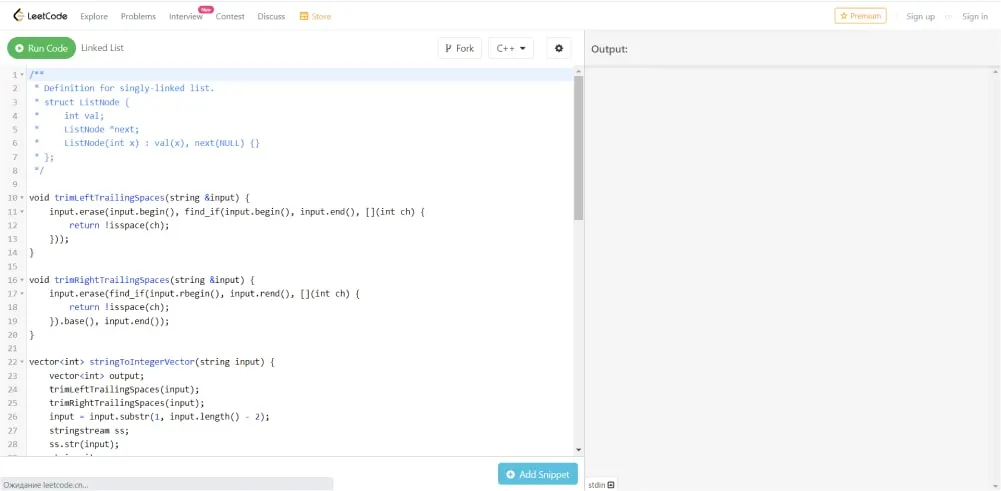Open editor settings gear
This screenshot has width=1001, height=491.
tap(559, 48)
